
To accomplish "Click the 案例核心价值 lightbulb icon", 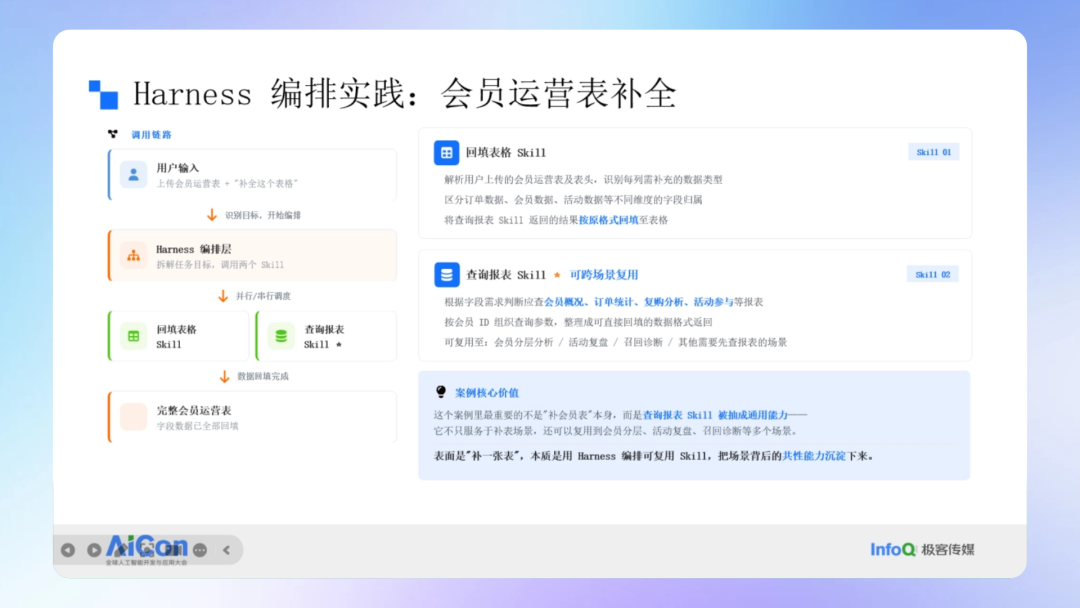I will (441, 392).
